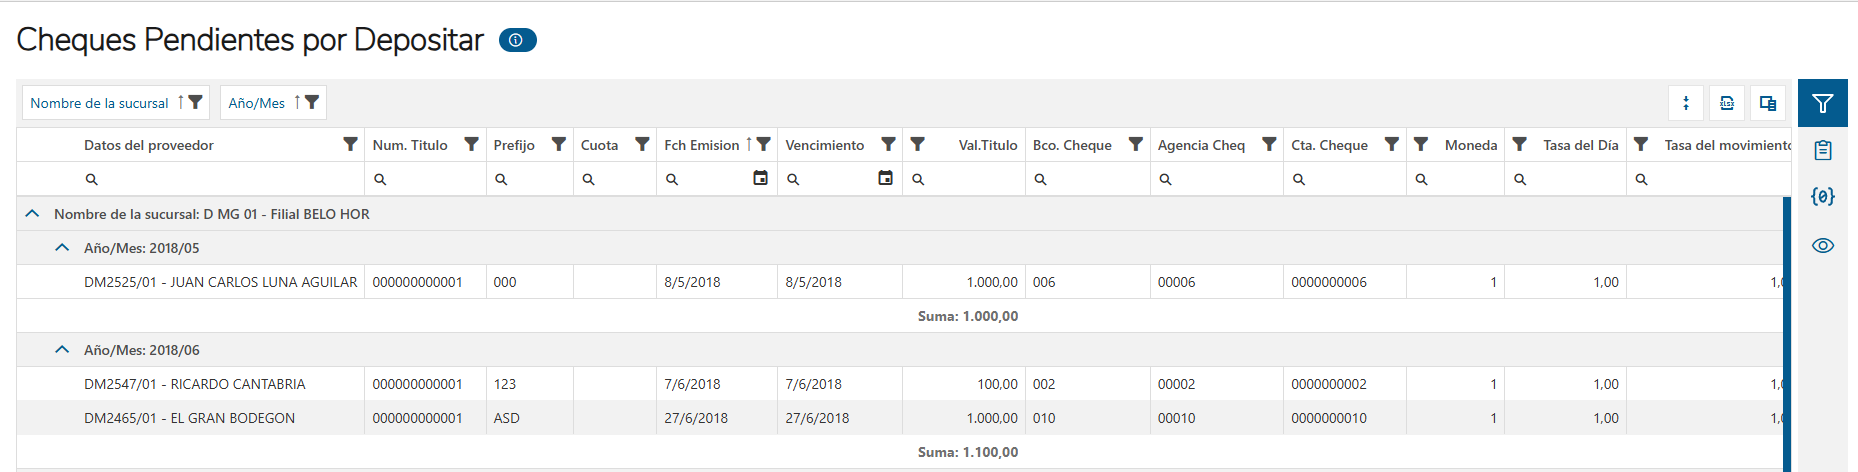Click the clipboard icon in right sidebar
Image resolution: width=1858 pixels, height=472 pixels.
pos(1822,150)
